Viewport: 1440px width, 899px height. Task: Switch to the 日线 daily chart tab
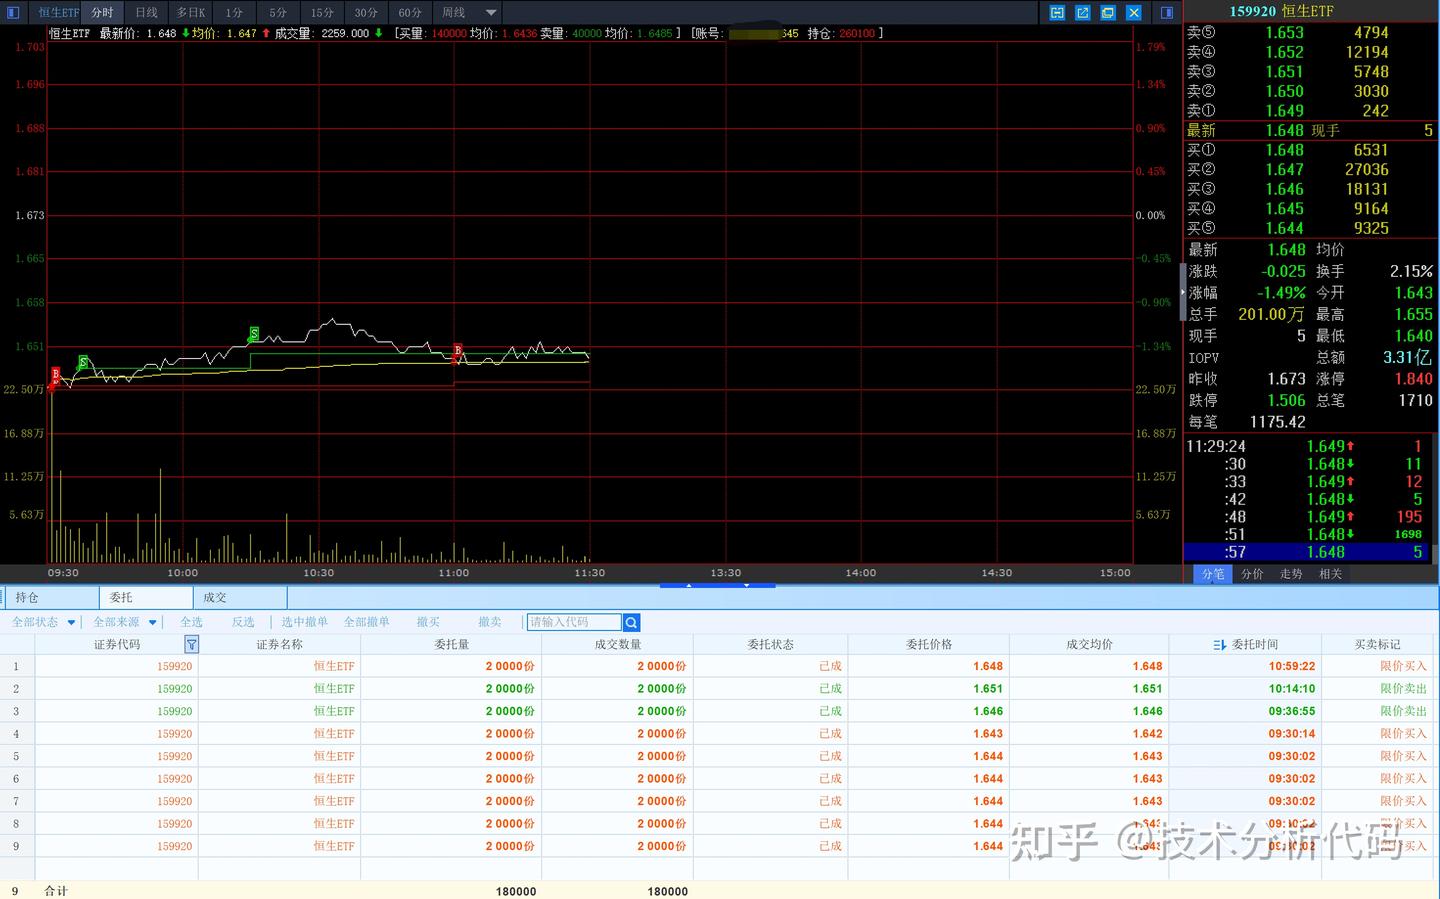pos(146,13)
